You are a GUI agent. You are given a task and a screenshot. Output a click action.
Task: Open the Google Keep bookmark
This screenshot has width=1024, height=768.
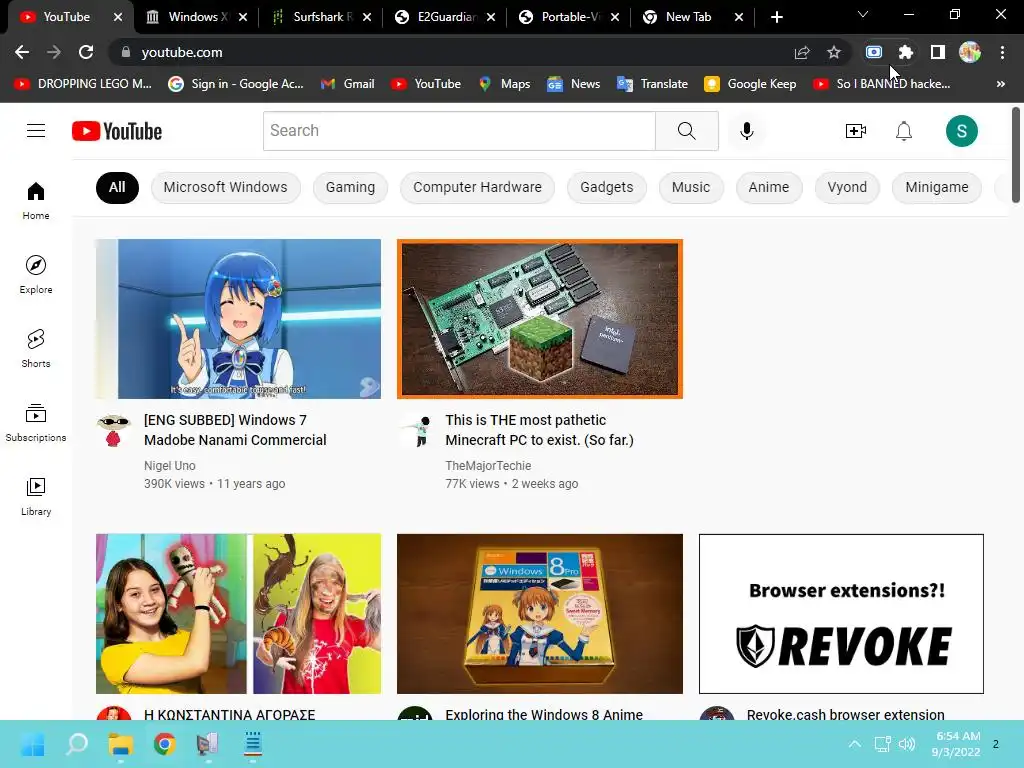point(750,84)
